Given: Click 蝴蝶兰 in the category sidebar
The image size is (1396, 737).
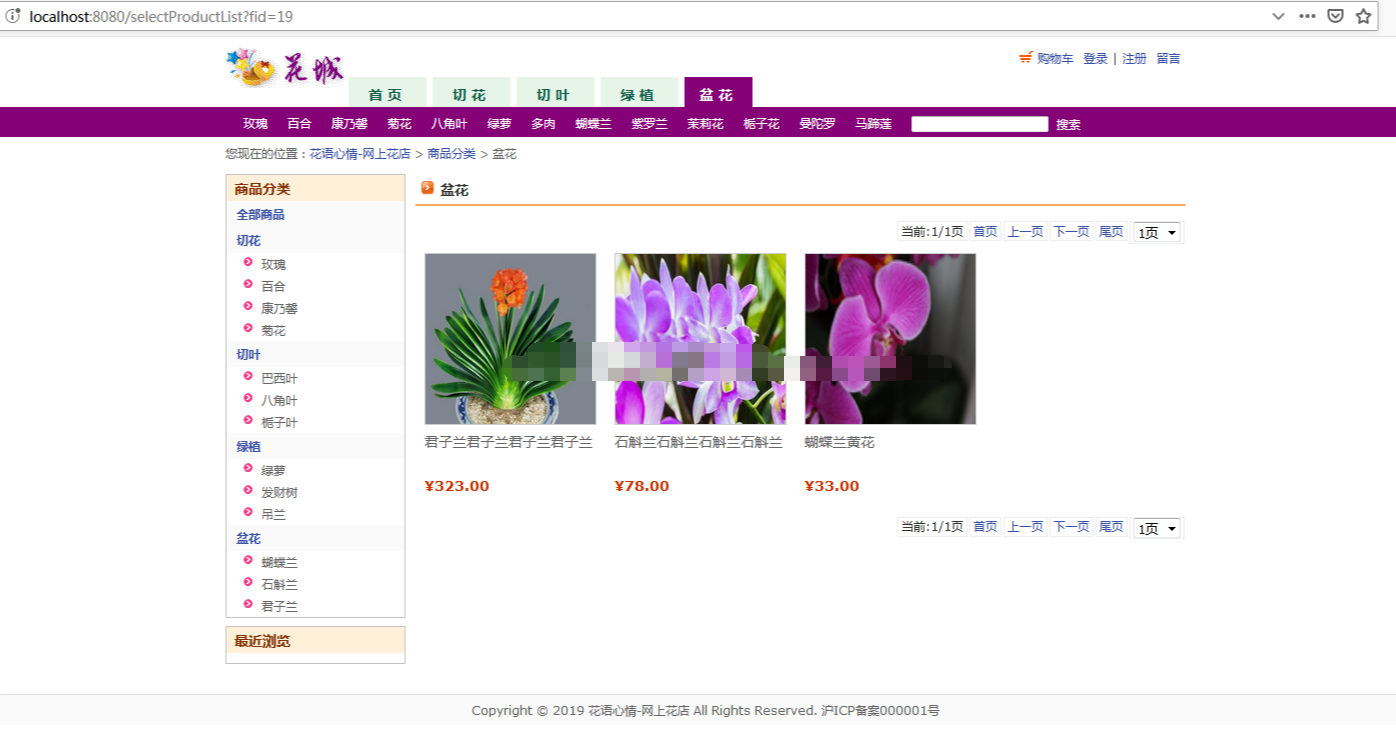Looking at the screenshot, I should 279,563.
